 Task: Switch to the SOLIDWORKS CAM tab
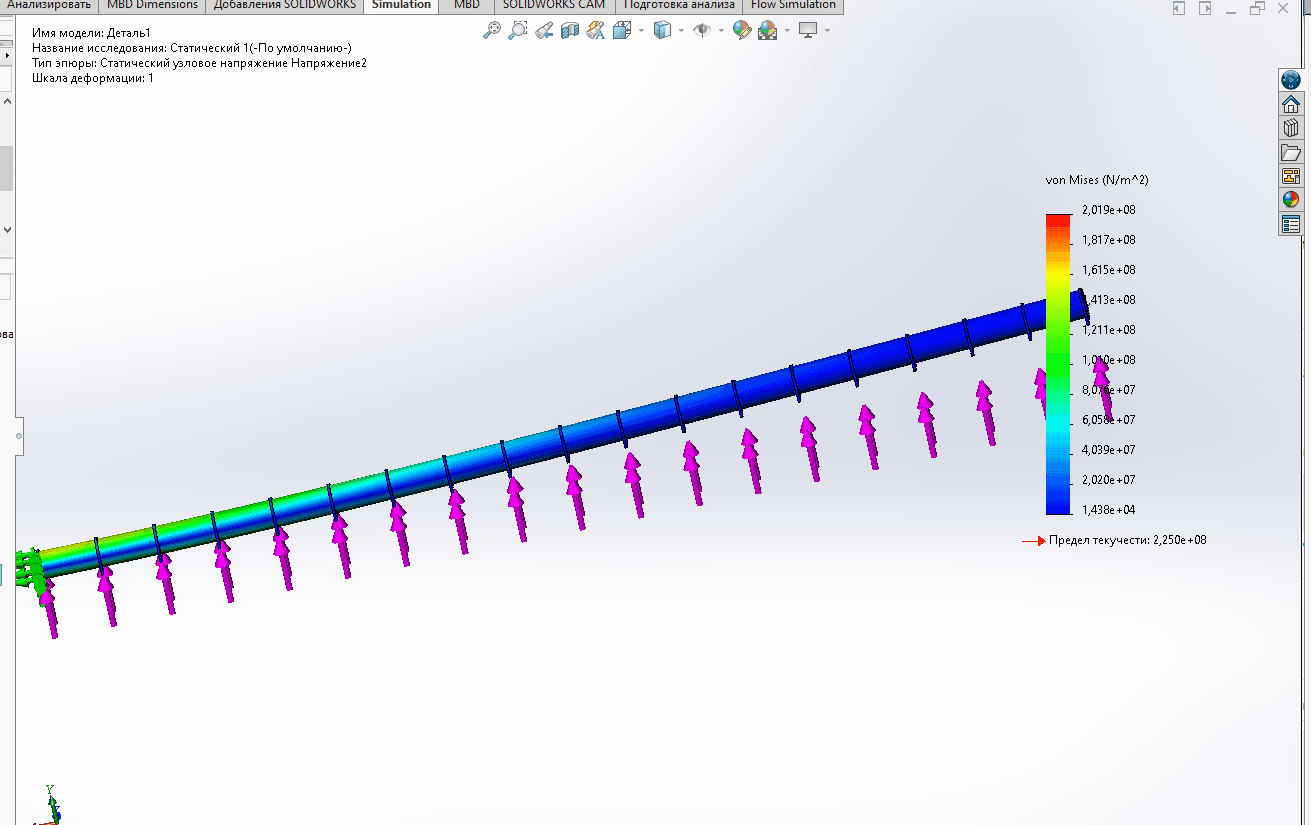pos(554,5)
